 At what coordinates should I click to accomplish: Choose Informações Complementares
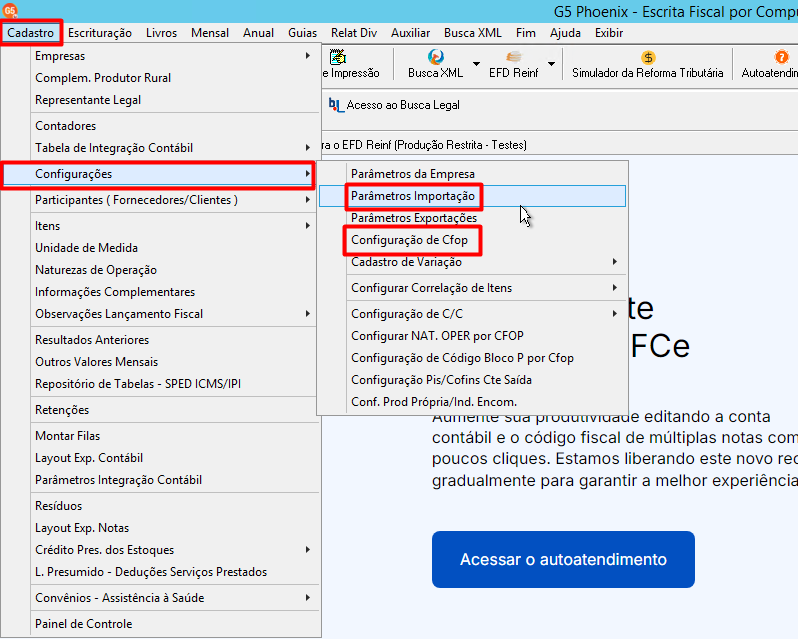click(160, 292)
